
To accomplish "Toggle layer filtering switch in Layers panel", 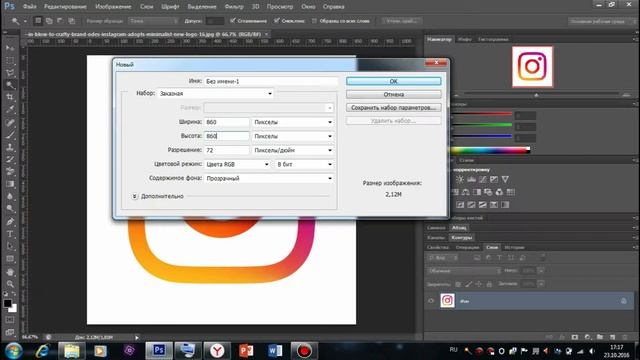I will coord(543,258).
